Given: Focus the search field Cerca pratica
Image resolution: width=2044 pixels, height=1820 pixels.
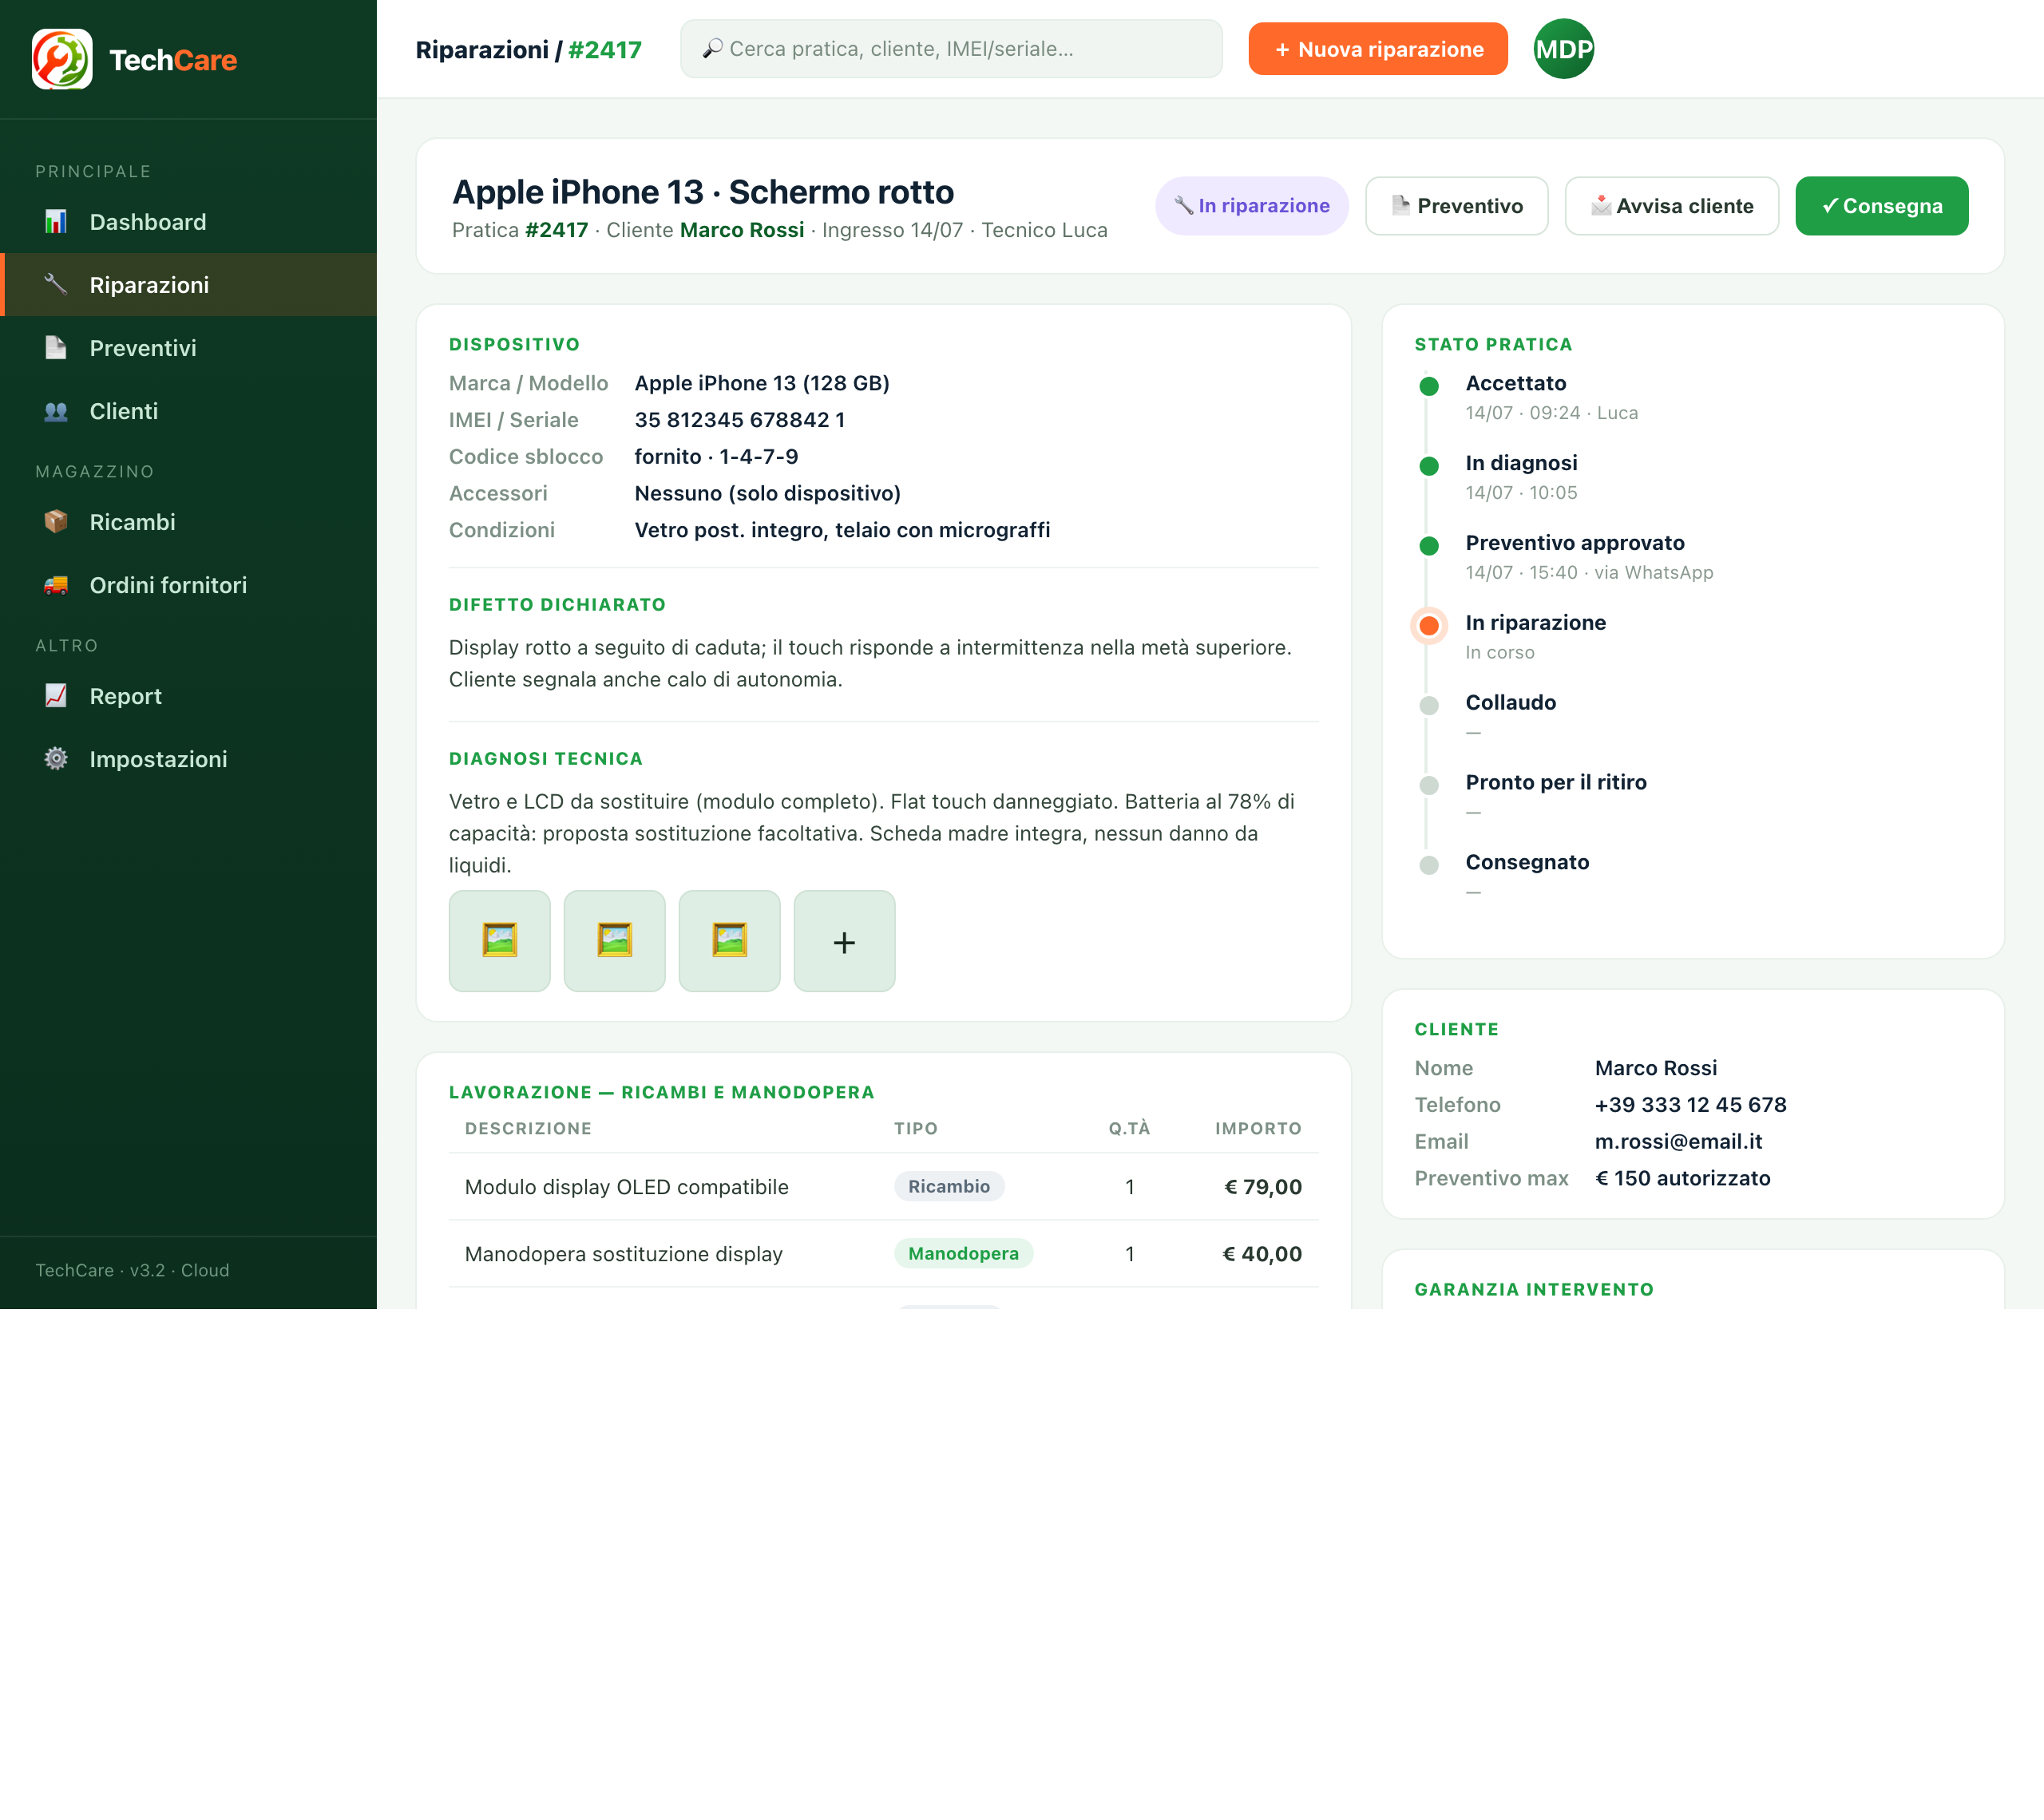Looking at the screenshot, I should click(x=951, y=49).
